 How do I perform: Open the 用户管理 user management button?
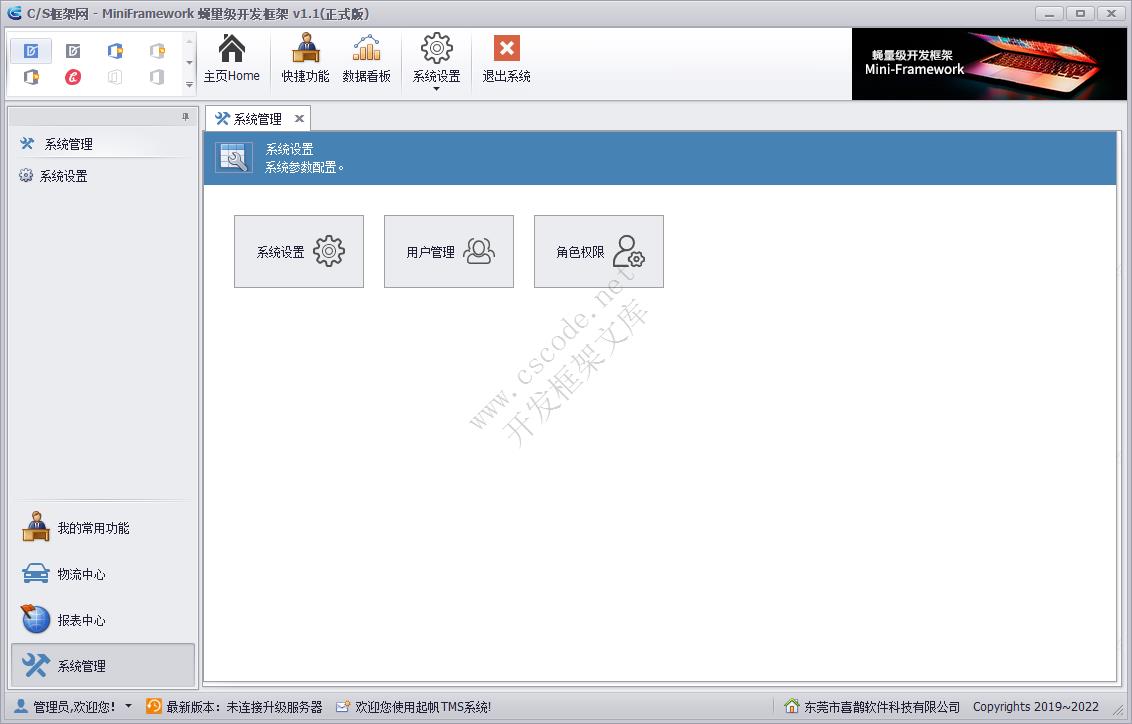click(448, 251)
